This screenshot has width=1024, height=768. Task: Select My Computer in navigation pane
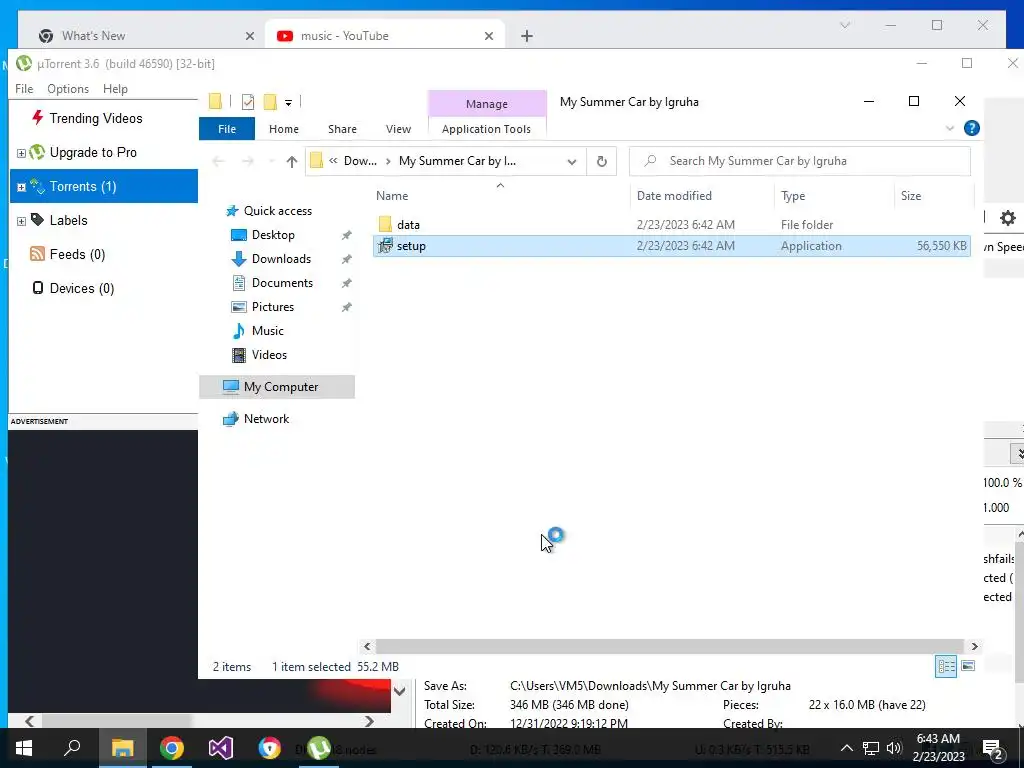tap(277, 387)
